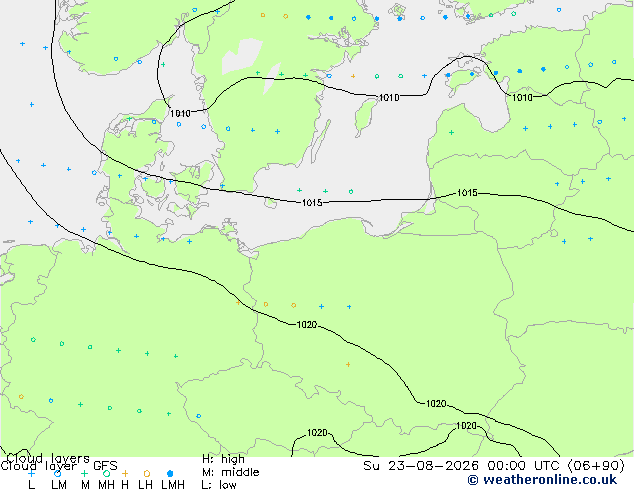Click the blue plus legend symbol above L
Screen dimensions: 634x490
31,473
